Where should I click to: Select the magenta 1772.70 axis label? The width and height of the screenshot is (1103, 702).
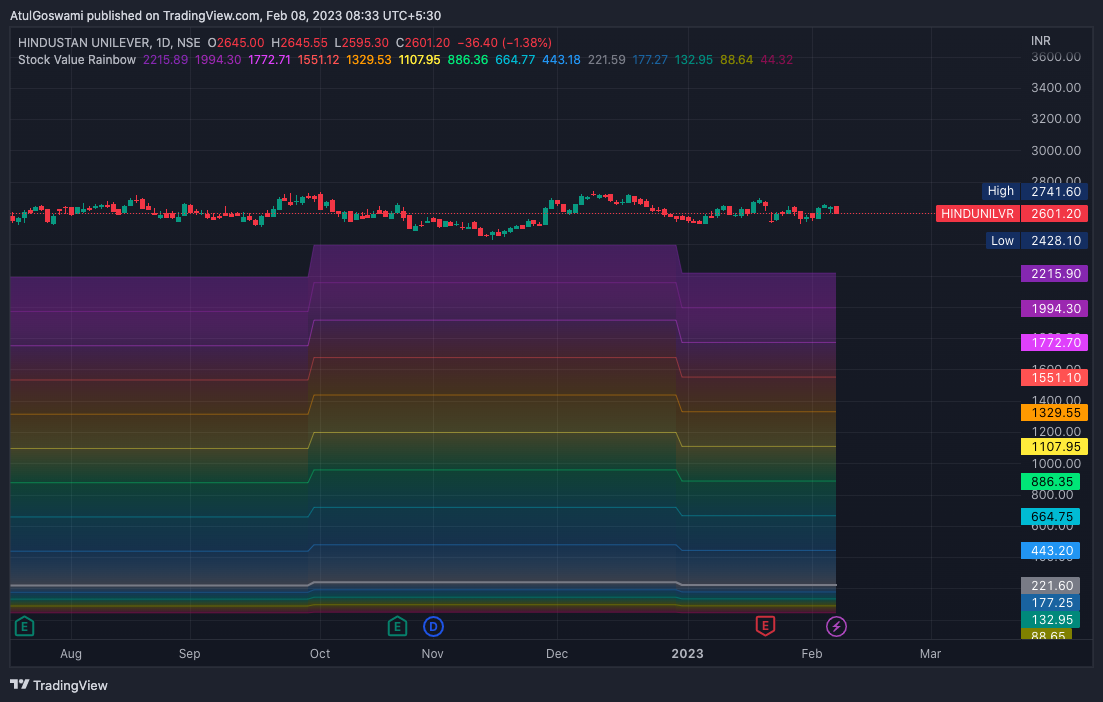(x=1054, y=343)
